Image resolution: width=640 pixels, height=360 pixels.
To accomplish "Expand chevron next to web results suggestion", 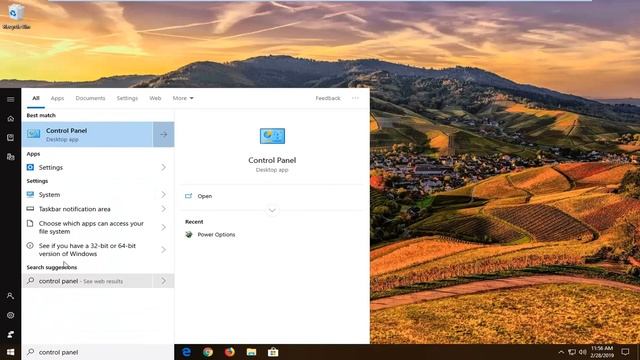I will click(x=164, y=281).
